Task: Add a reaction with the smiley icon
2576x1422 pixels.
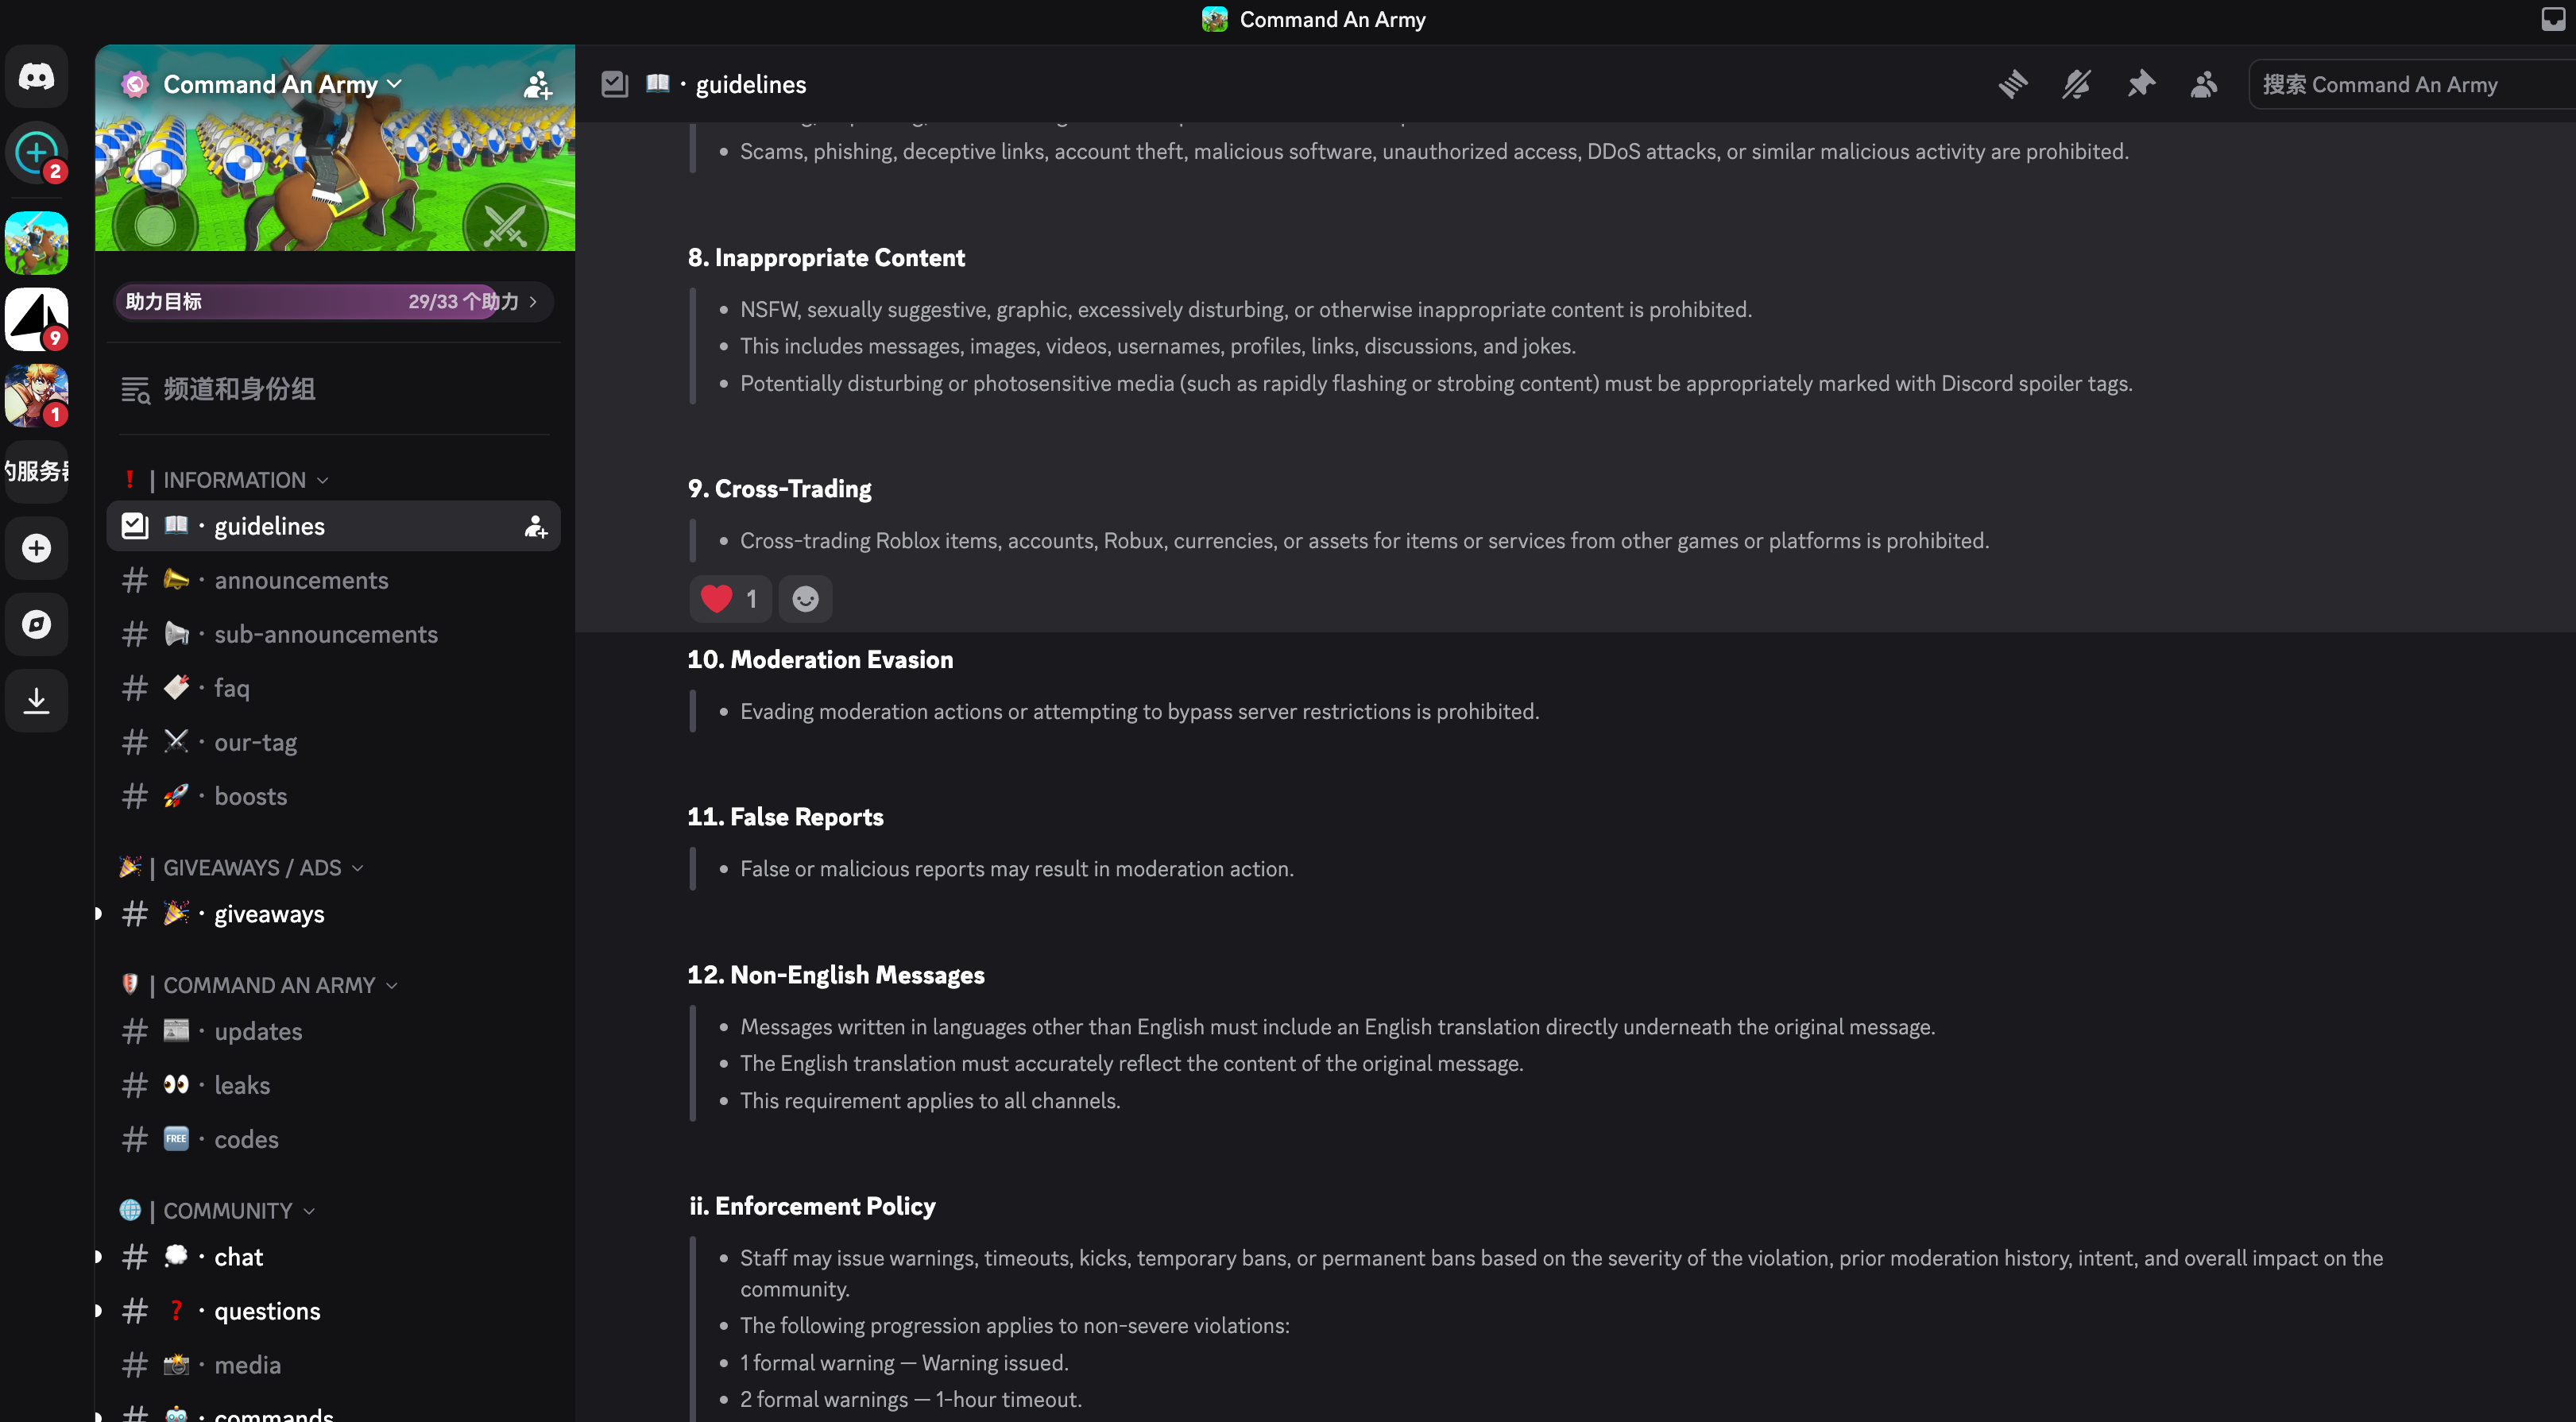Action: click(805, 599)
